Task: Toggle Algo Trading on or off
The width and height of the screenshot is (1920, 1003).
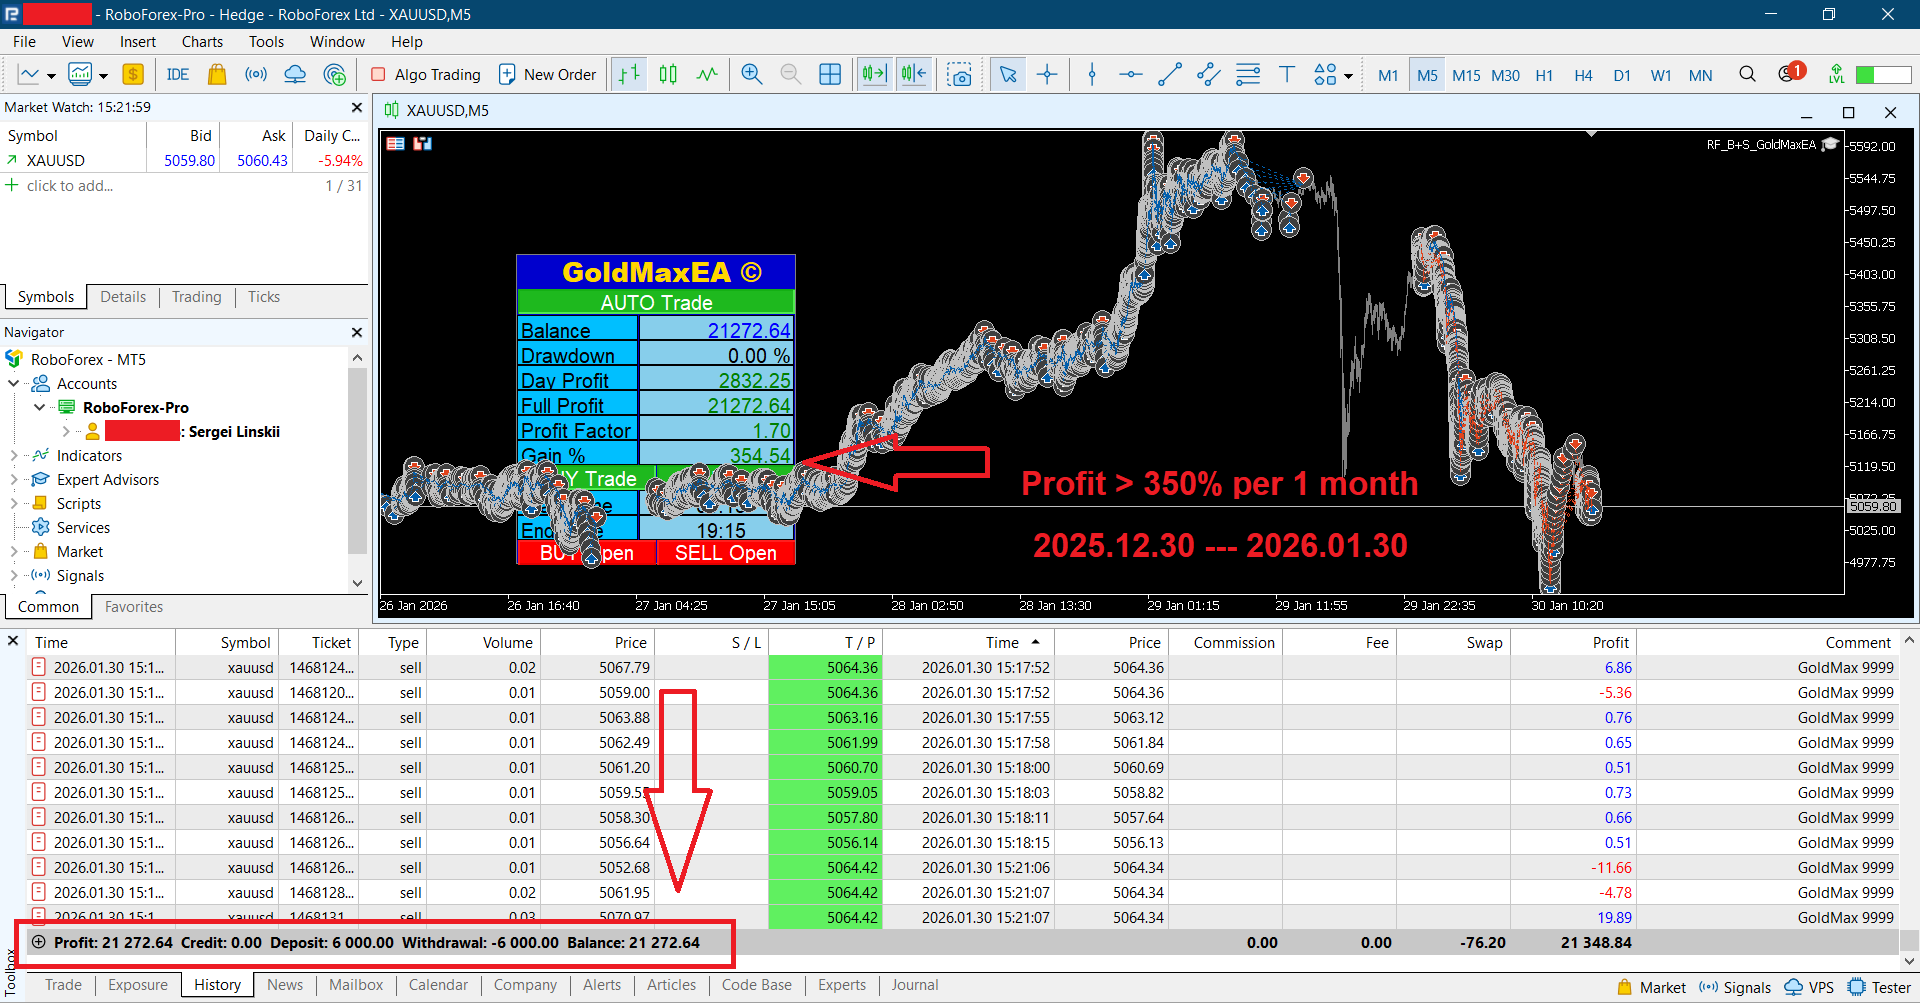Action: 426,74
